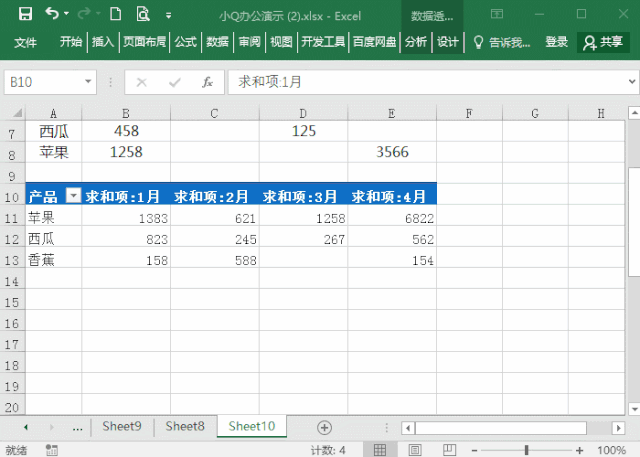
Task: Switch to the 公式 ribbon tab
Action: point(186,42)
